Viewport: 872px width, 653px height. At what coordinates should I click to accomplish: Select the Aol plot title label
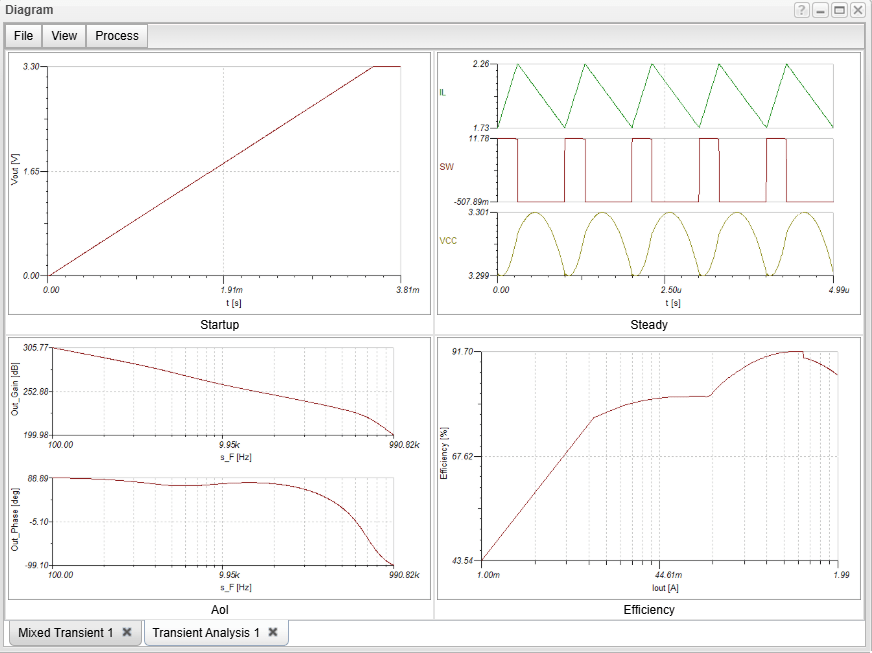(x=219, y=610)
